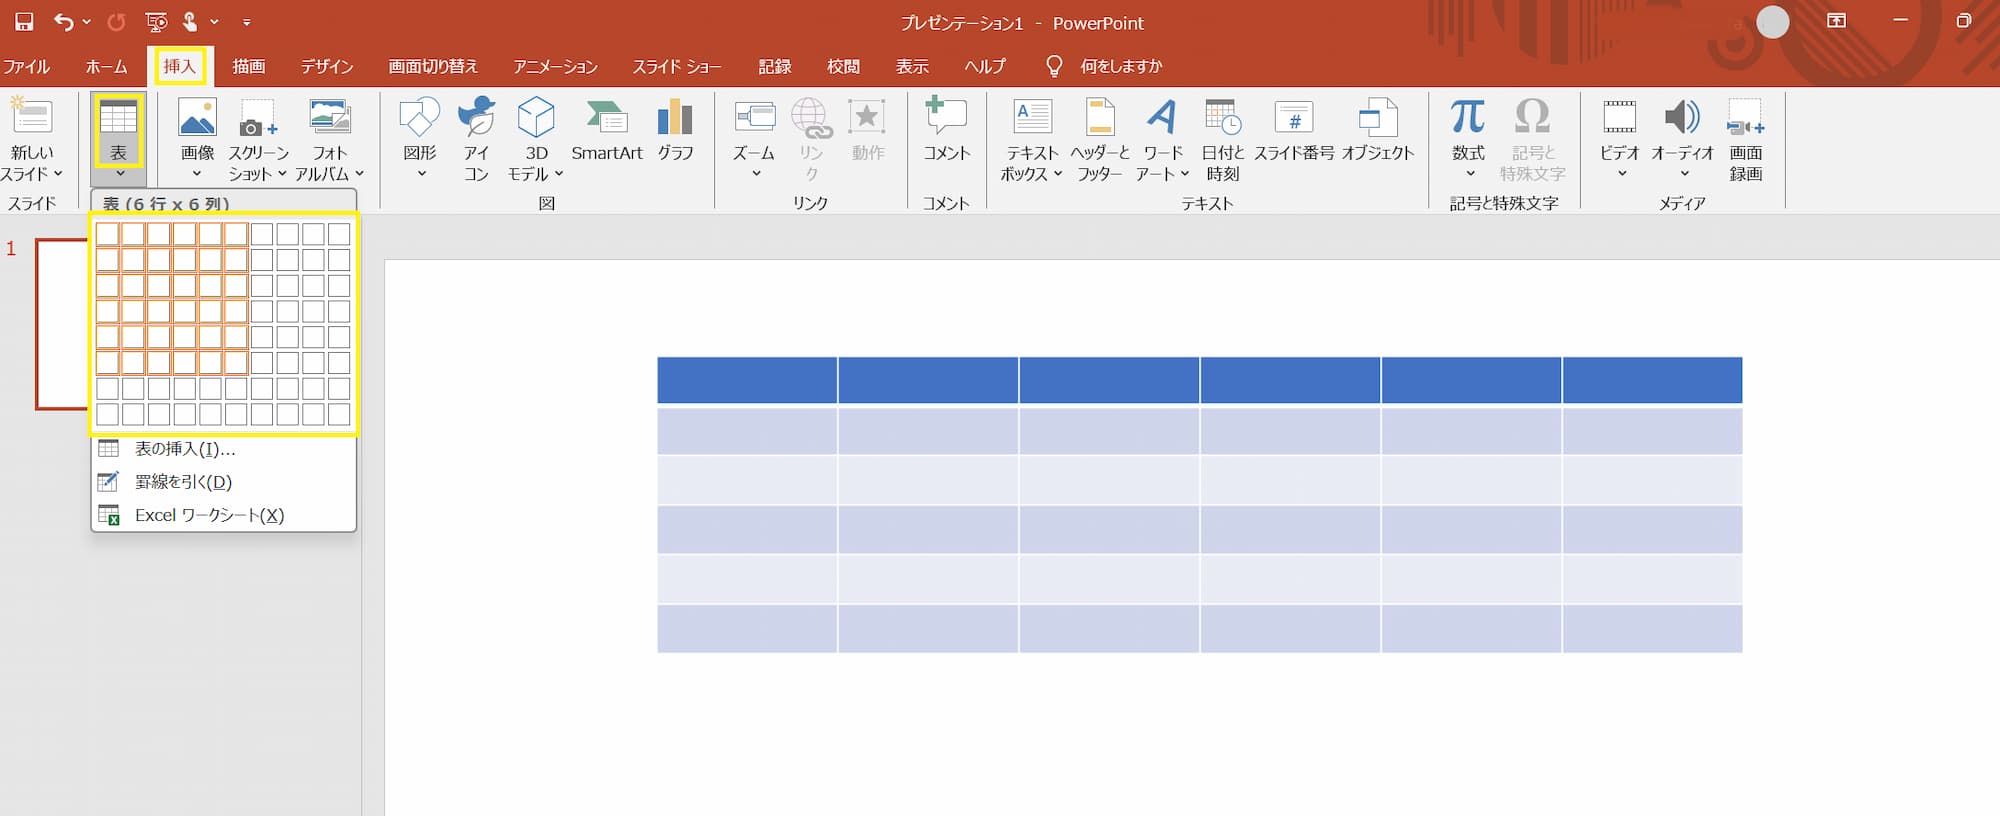Expand the ビデオ dropdown chevron
Viewport: 2000px width, 816px height.
tap(1622, 174)
